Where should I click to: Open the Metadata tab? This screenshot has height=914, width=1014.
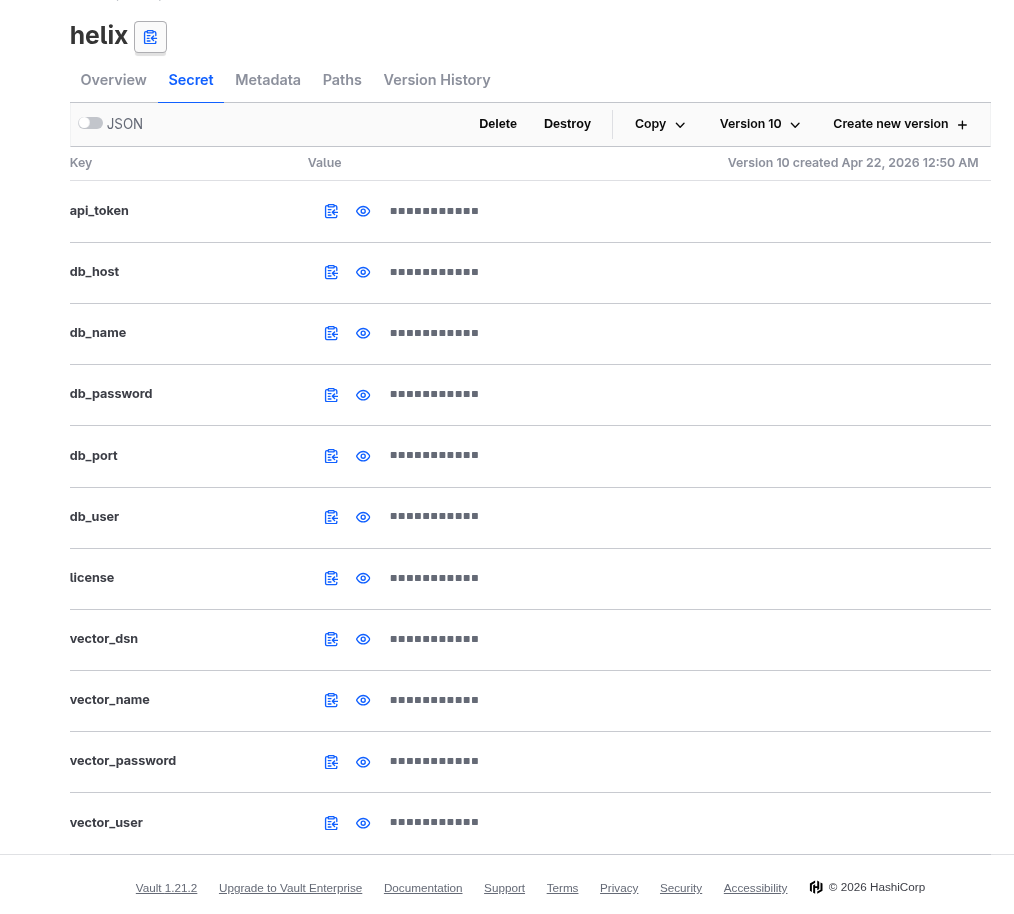pyautogui.click(x=268, y=80)
